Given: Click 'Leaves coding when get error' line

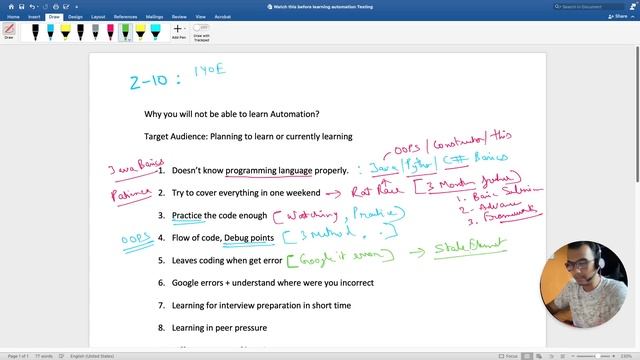Looking at the screenshot, I should click(227, 260).
